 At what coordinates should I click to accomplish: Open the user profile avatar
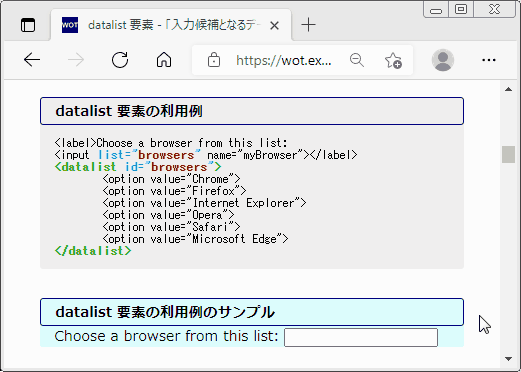[443, 60]
